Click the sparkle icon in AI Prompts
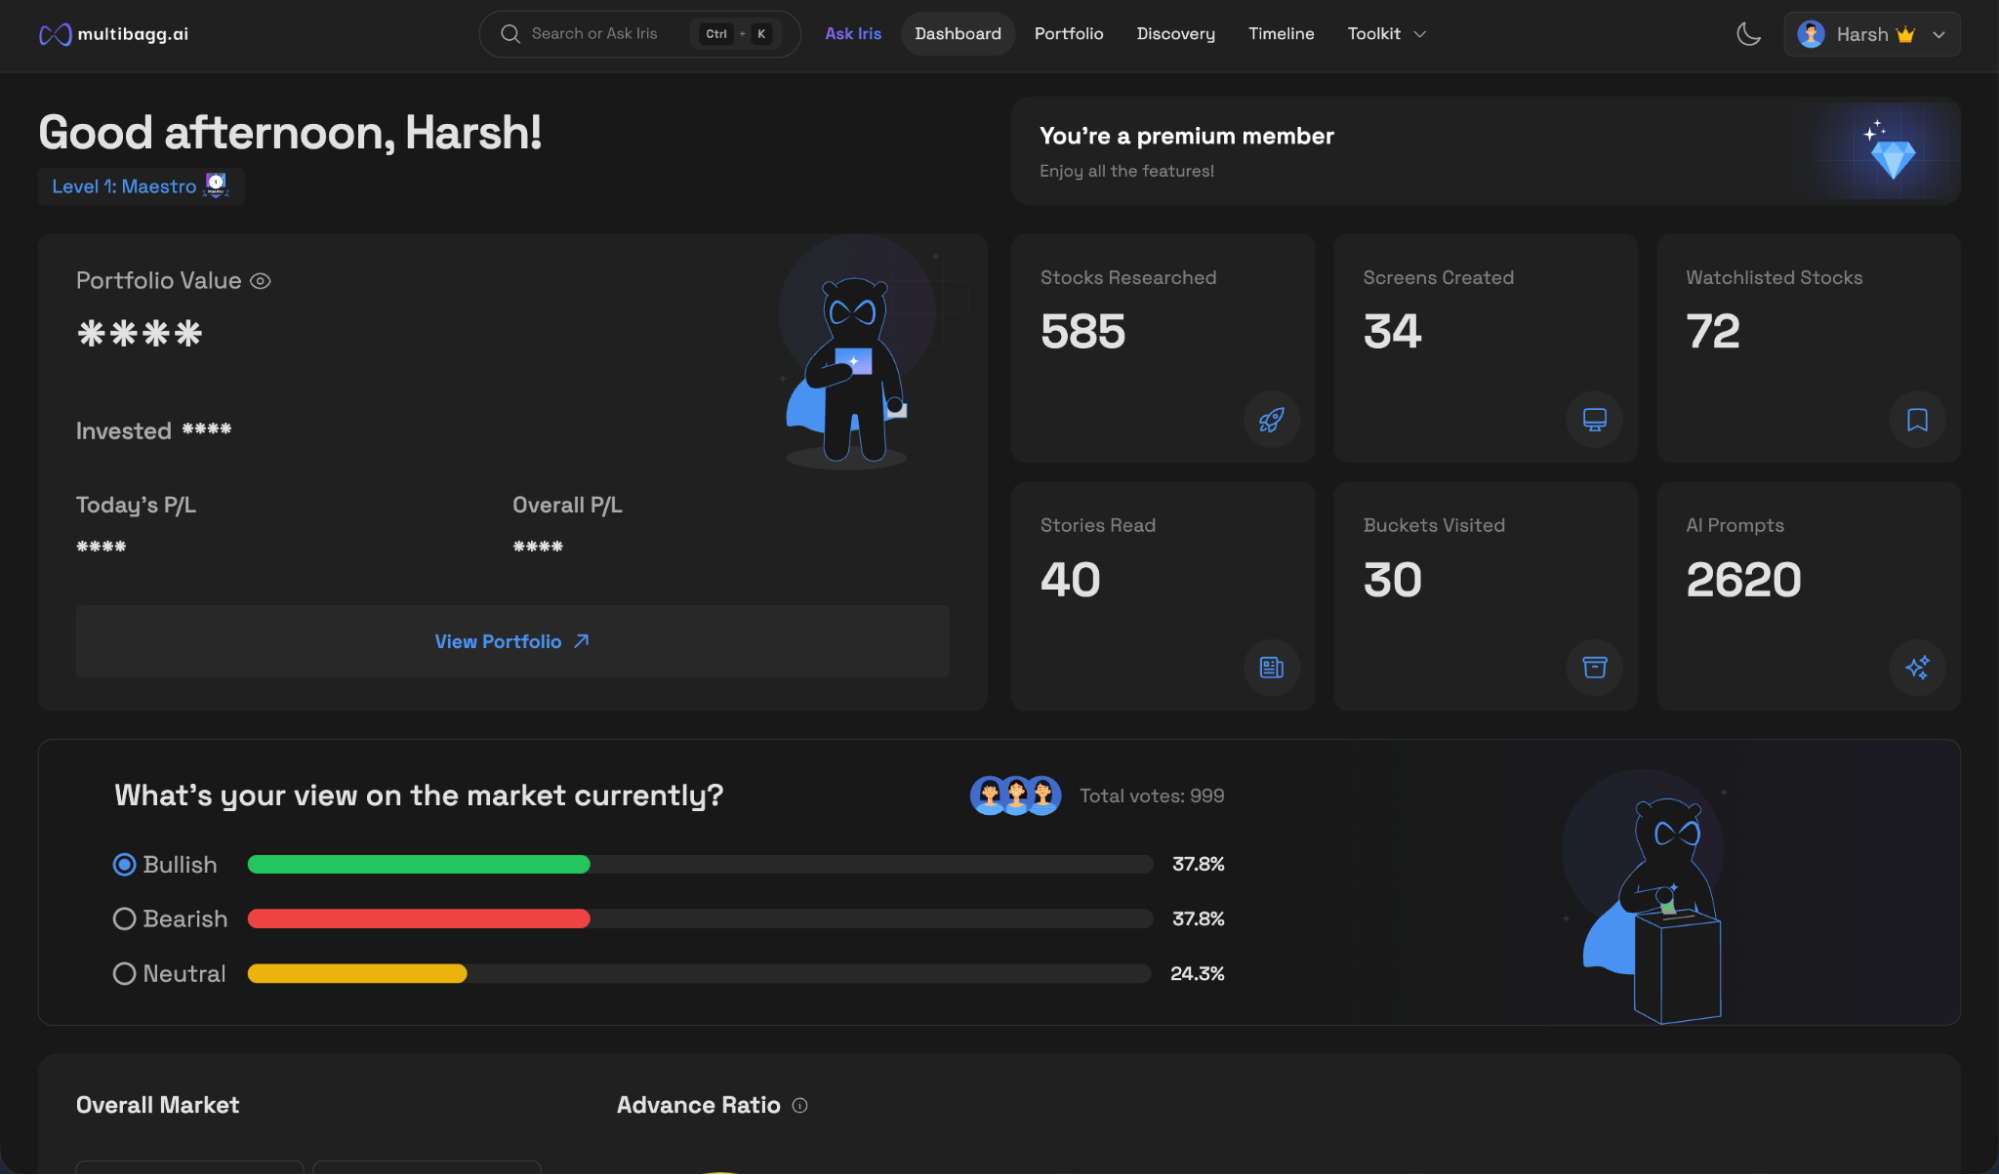The height and width of the screenshot is (1175, 1999). click(1917, 667)
